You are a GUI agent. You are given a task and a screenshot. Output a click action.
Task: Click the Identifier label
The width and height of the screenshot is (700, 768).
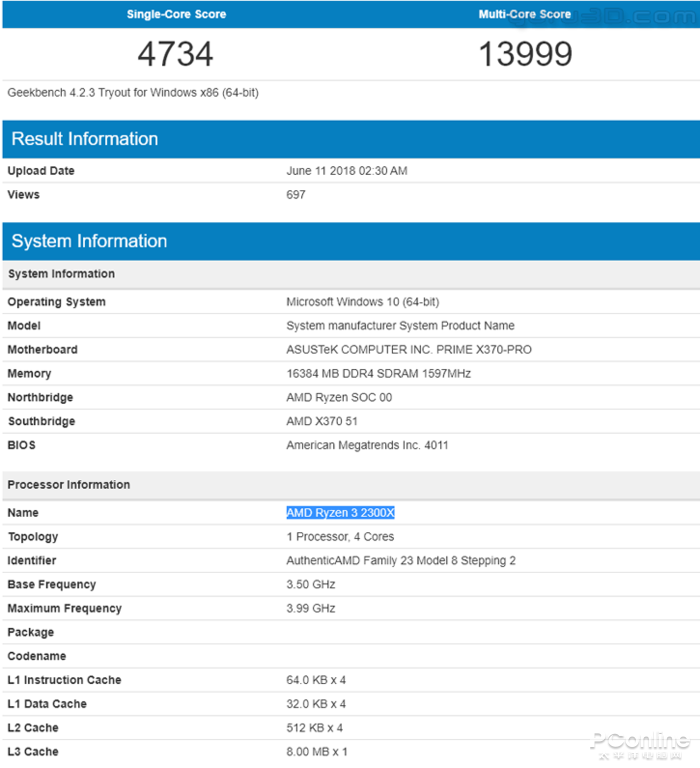[x=32, y=561]
